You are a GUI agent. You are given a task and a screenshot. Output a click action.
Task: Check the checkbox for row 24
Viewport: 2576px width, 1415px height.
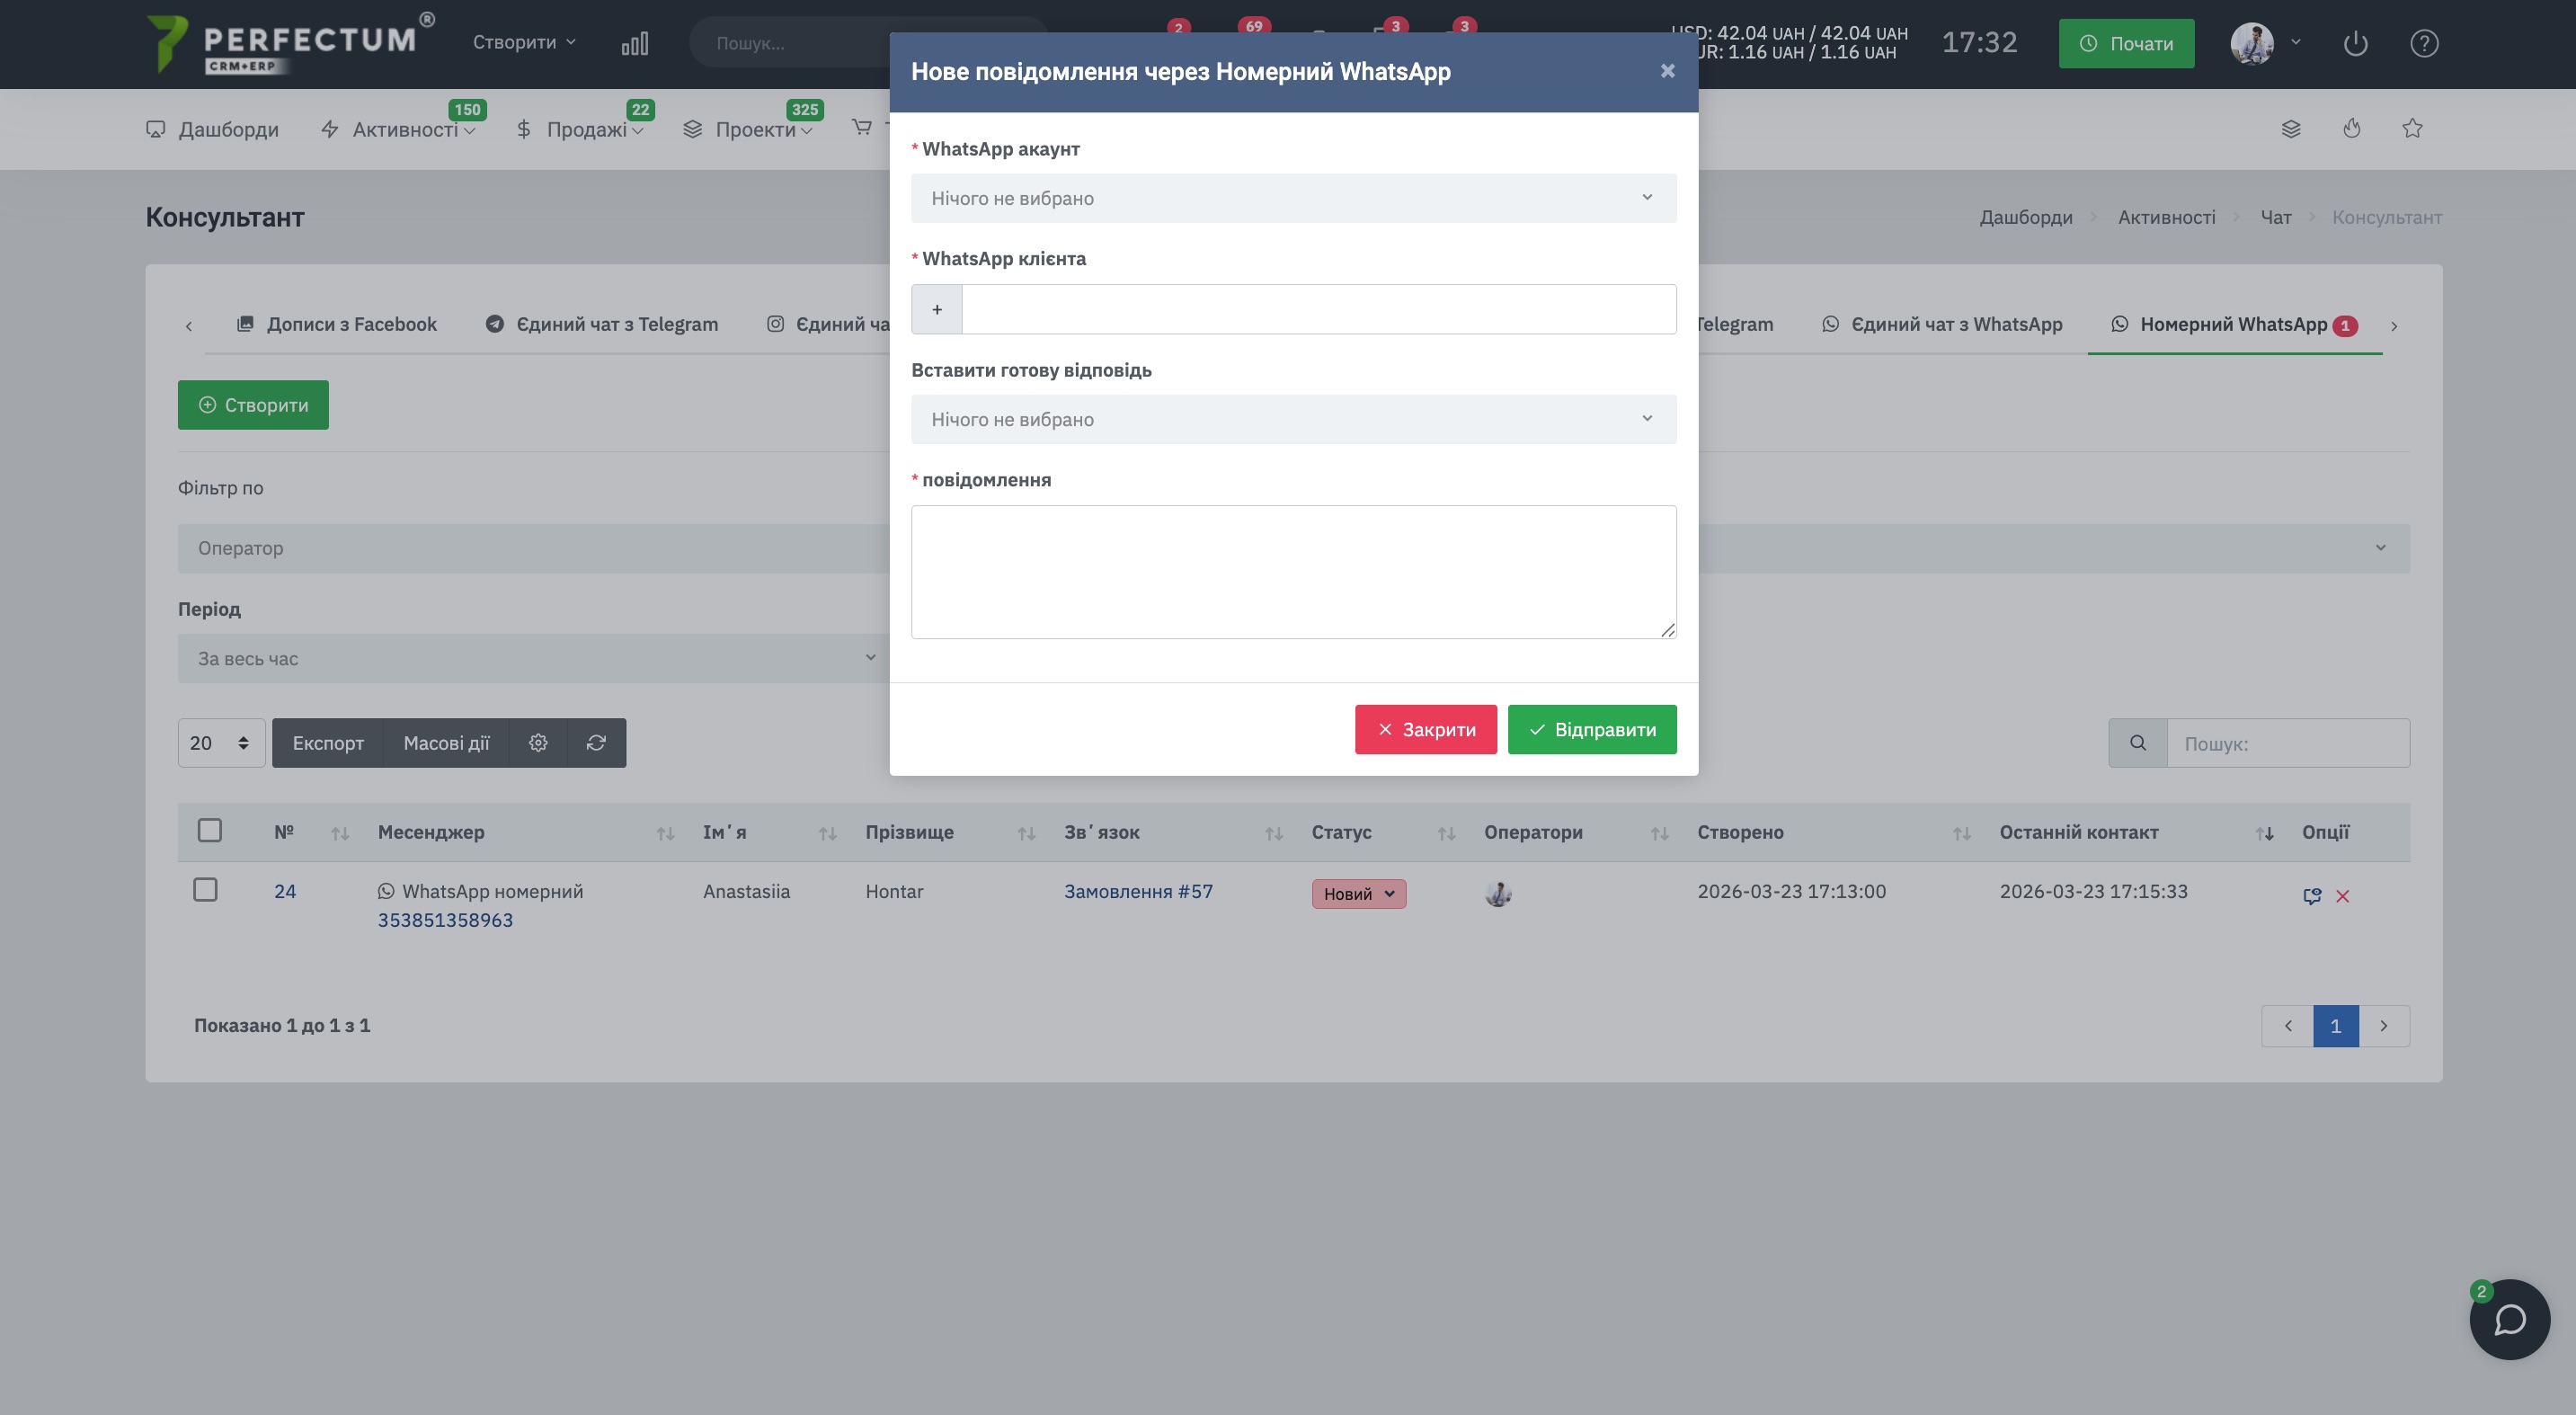(x=205, y=889)
